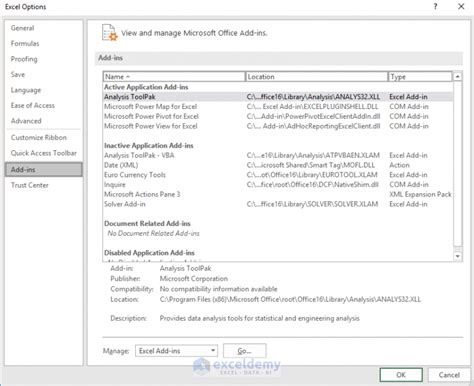Screen dimensions: 474x386
Task: Click the Go button
Action: pos(244,351)
